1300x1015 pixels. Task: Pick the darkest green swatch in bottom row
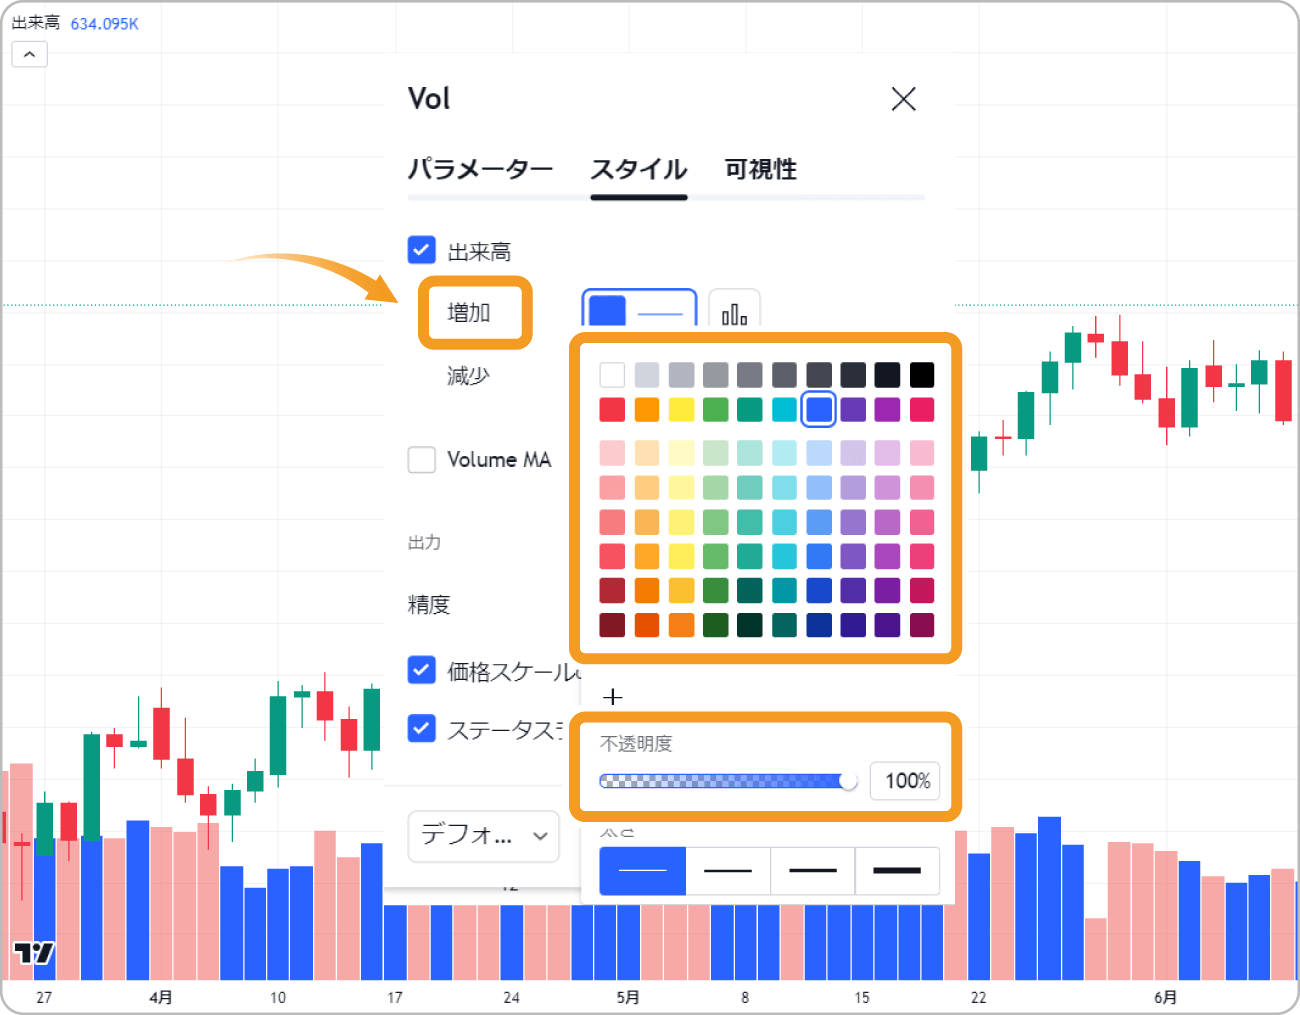750,625
